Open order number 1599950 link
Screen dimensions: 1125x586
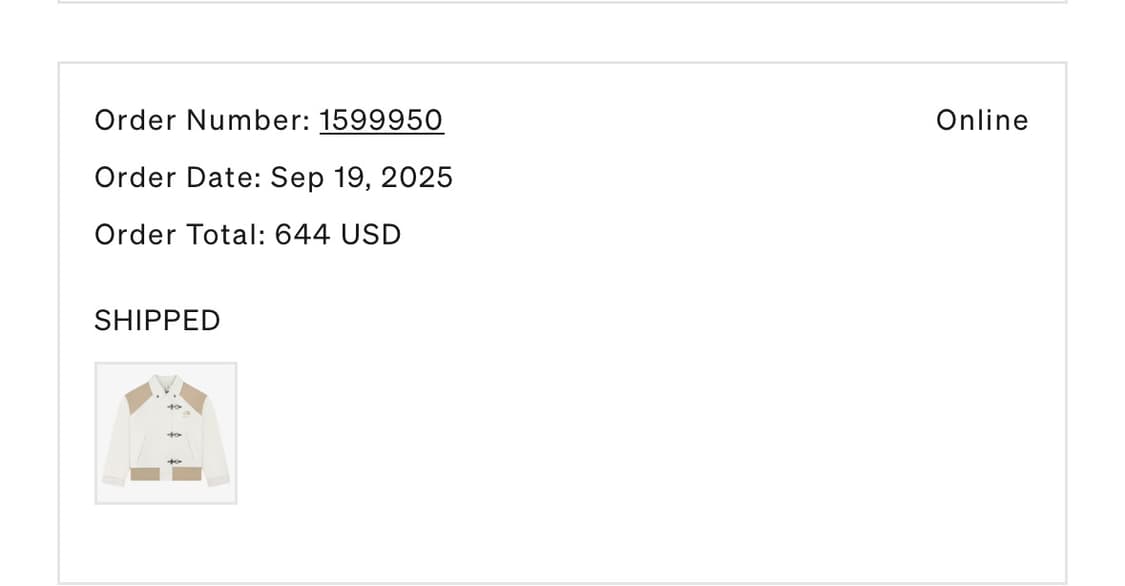381,120
